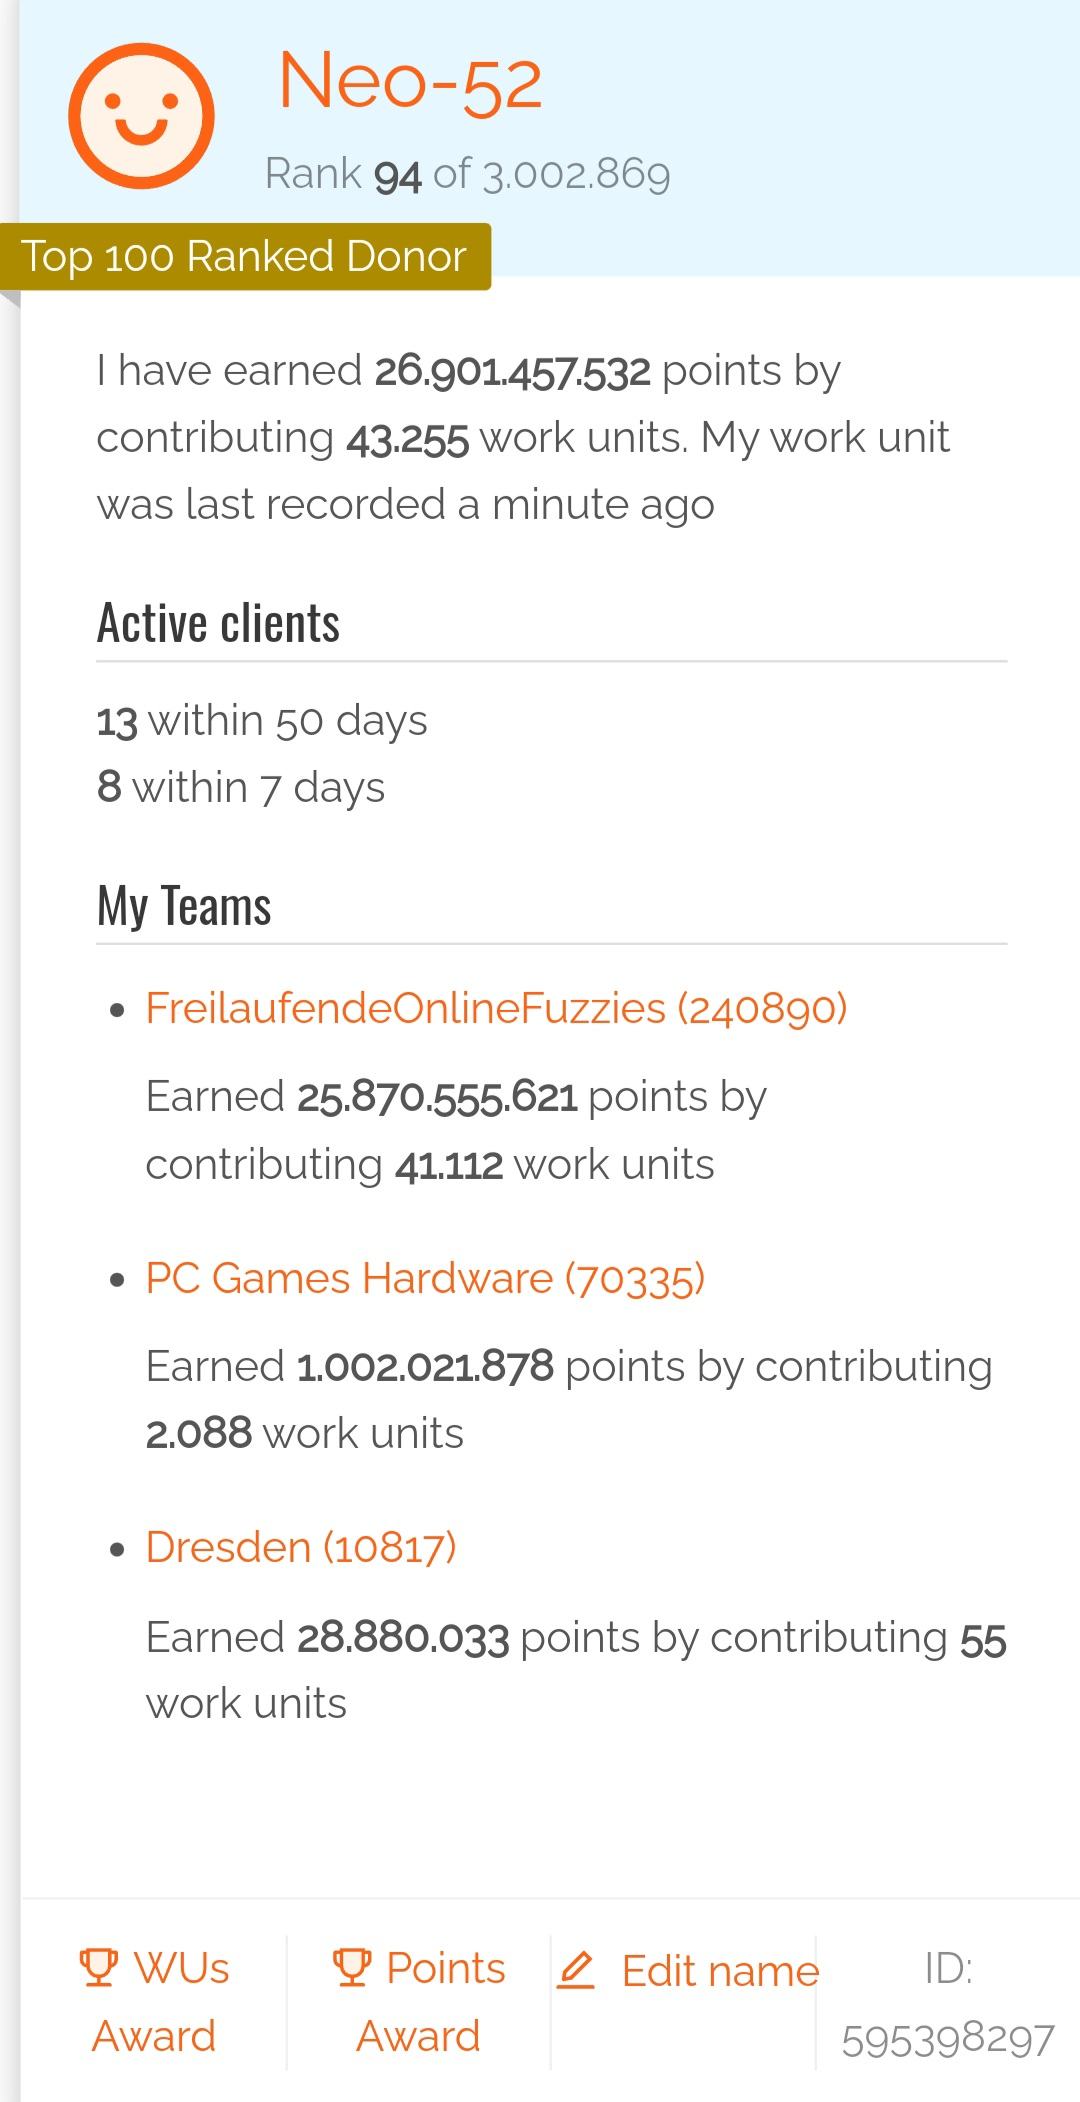Click the 13 within 50 days line
Image resolution: width=1080 pixels, height=2102 pixels.
pos(262,721)
